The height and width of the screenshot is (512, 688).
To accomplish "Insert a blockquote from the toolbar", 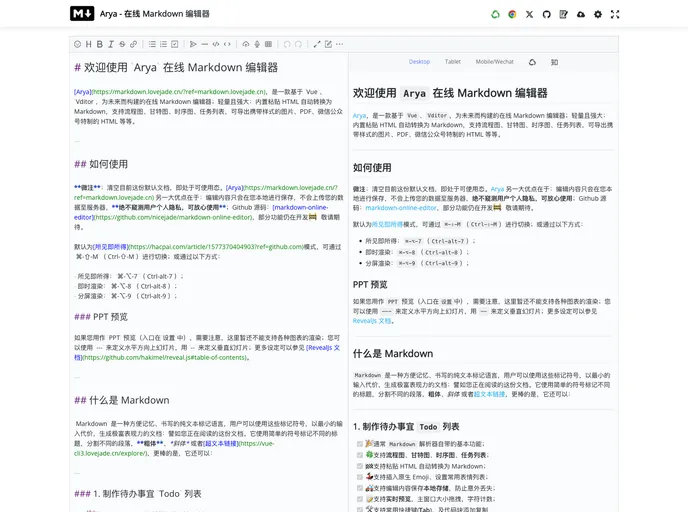I will (193, 44).
